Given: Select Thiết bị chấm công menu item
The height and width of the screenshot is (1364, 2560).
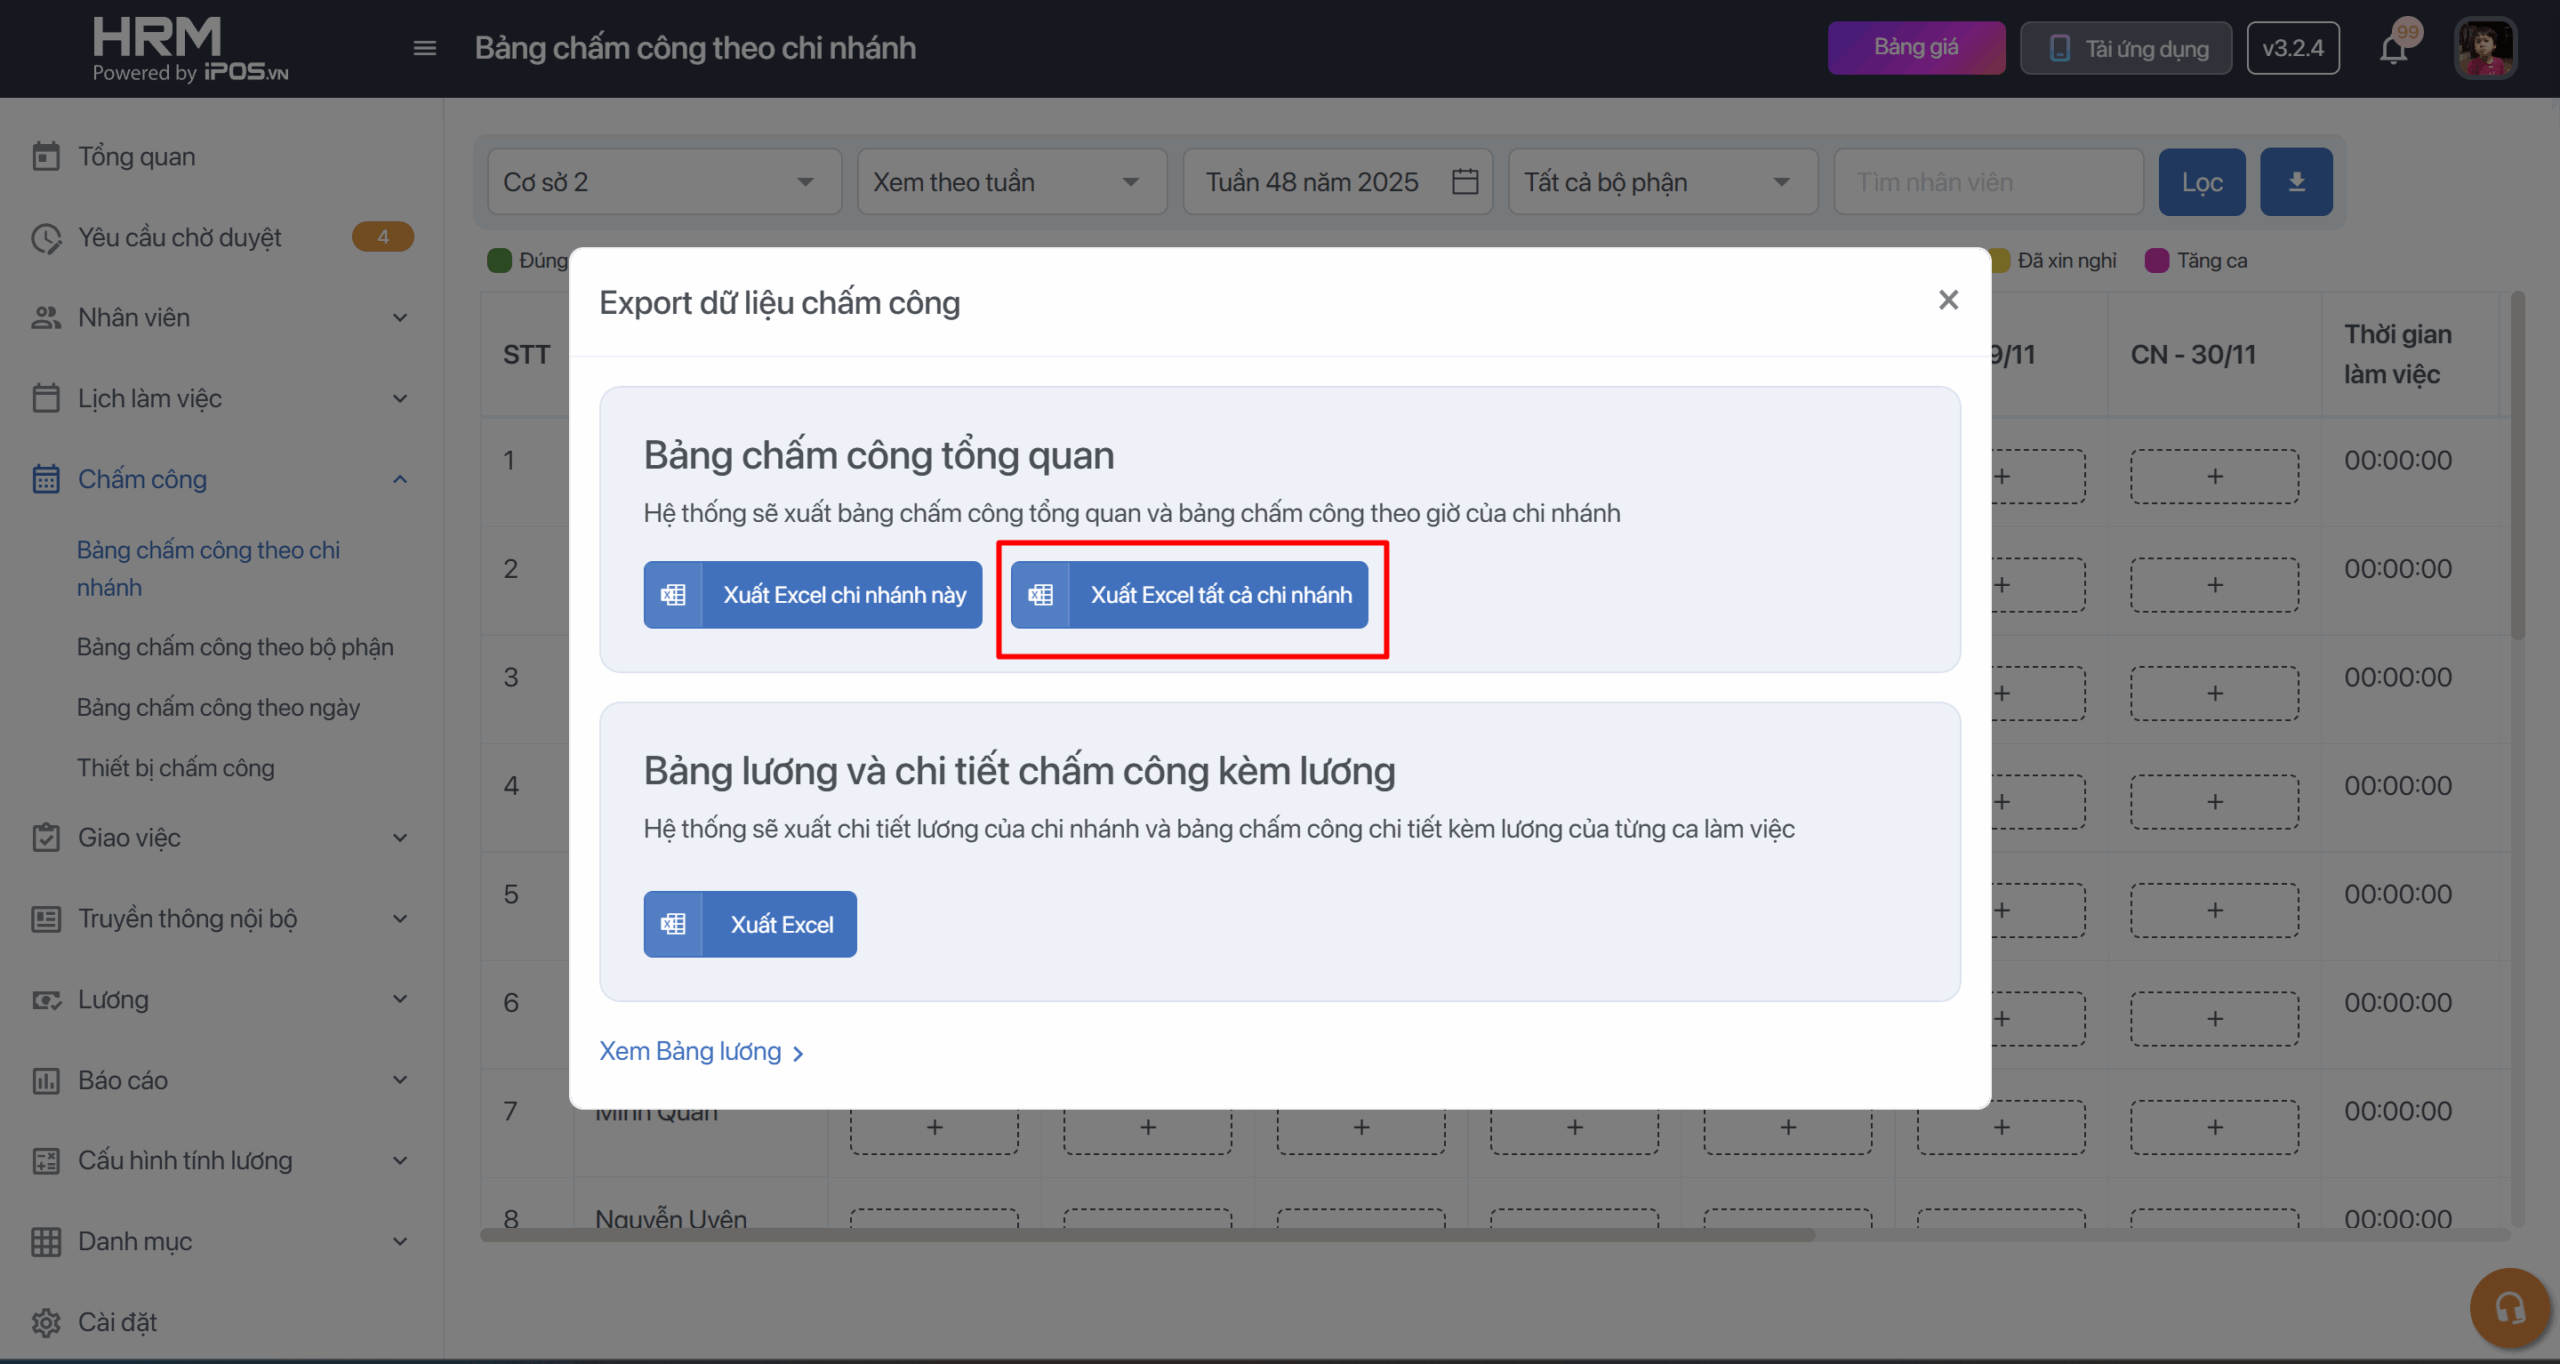Looking at the screenshot, I should point(176,768).
